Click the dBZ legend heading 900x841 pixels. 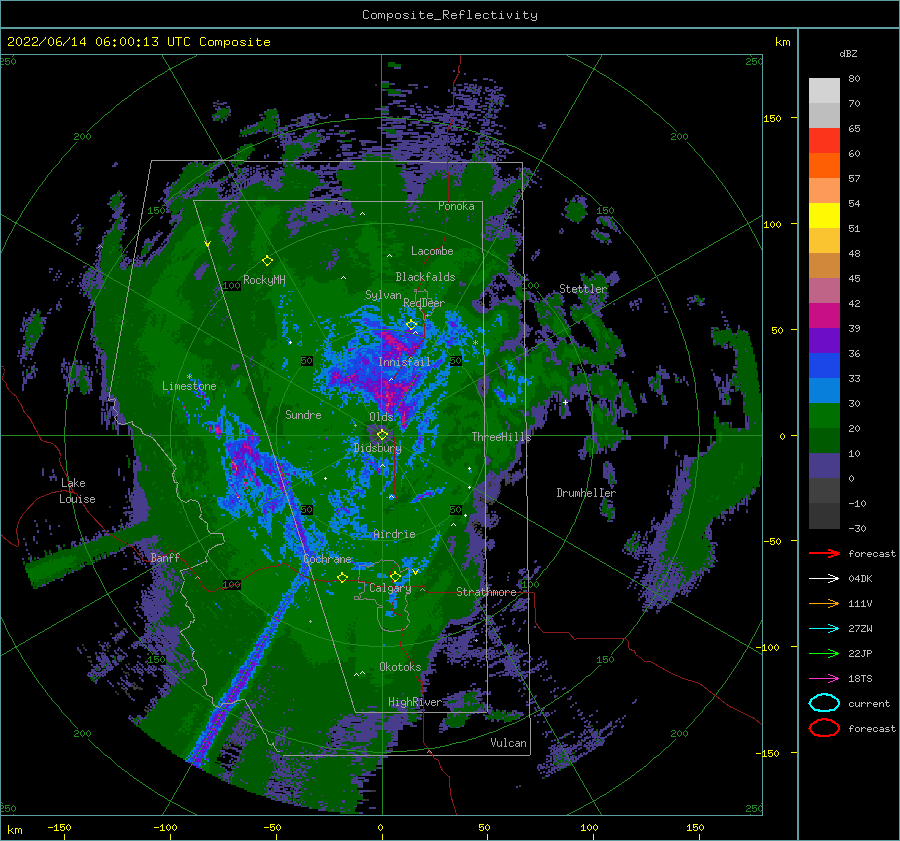point(848,53)
